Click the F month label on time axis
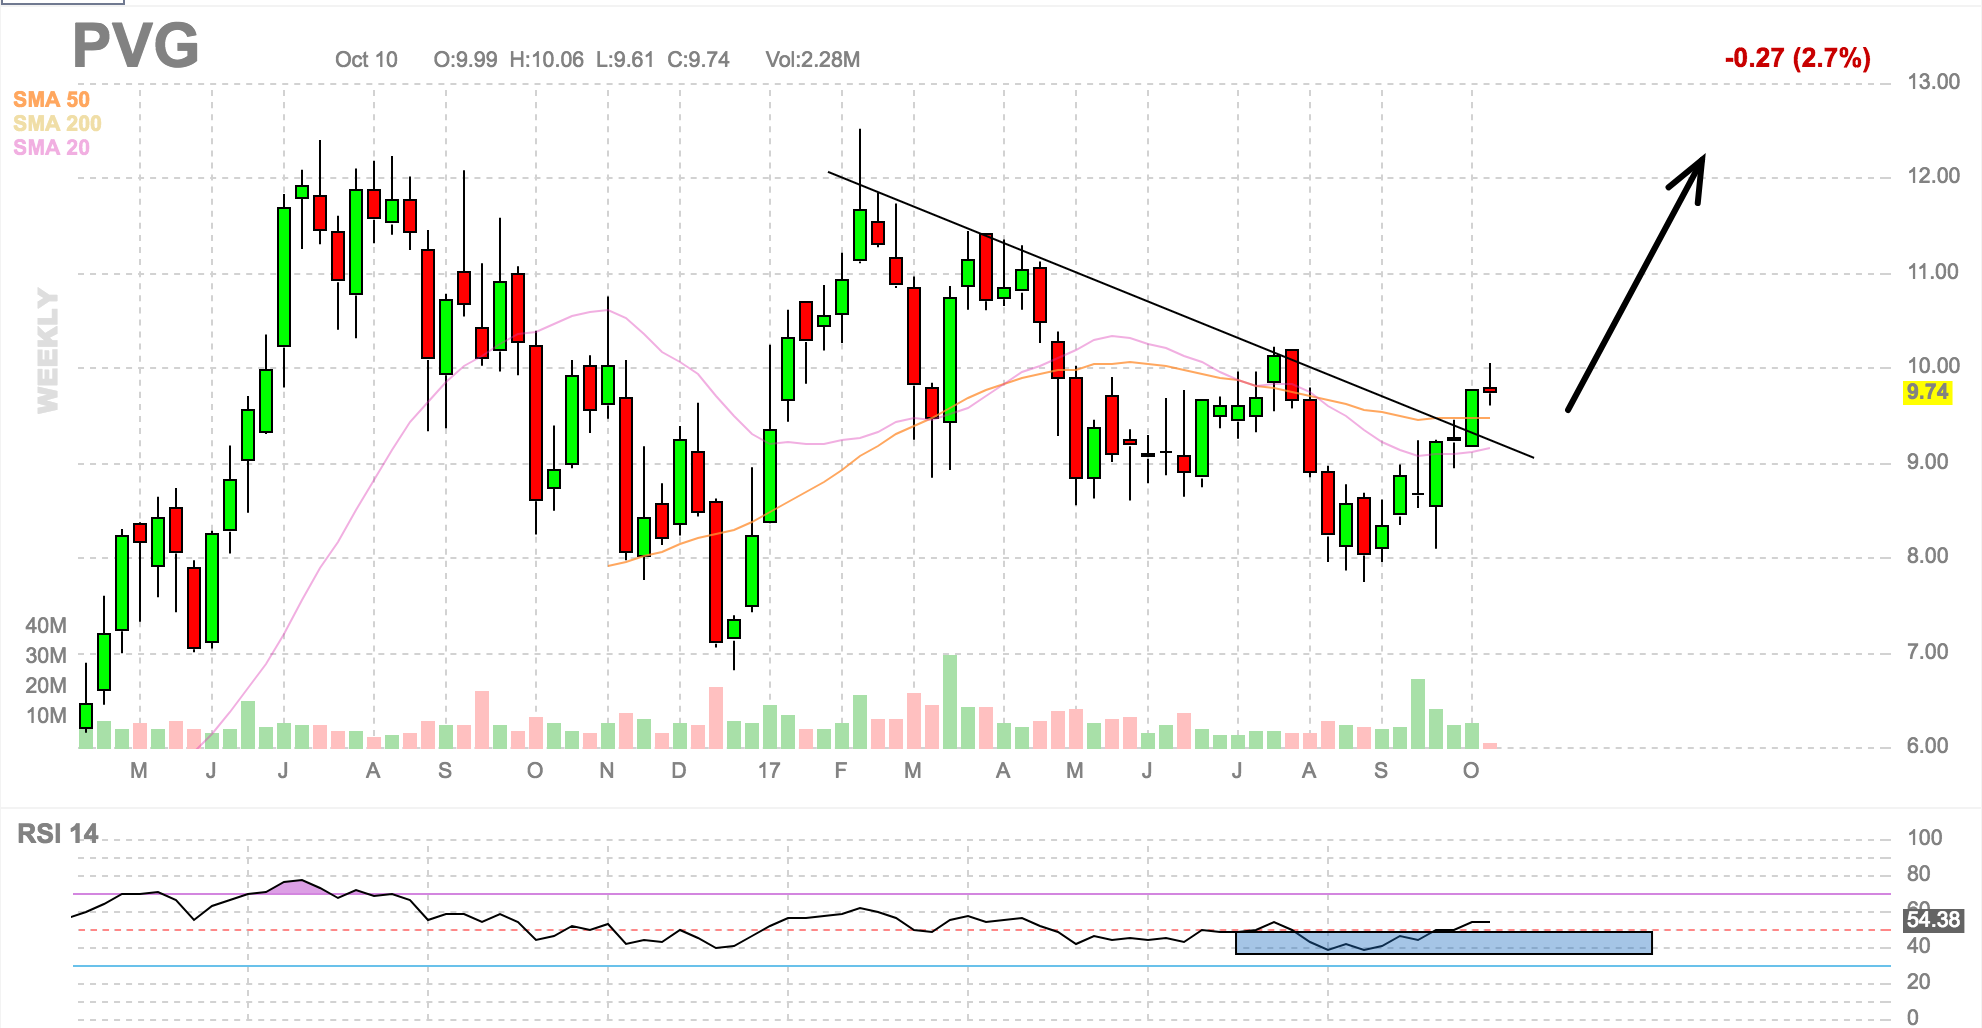The image size is (1982, 1028). tap(841, 771)
